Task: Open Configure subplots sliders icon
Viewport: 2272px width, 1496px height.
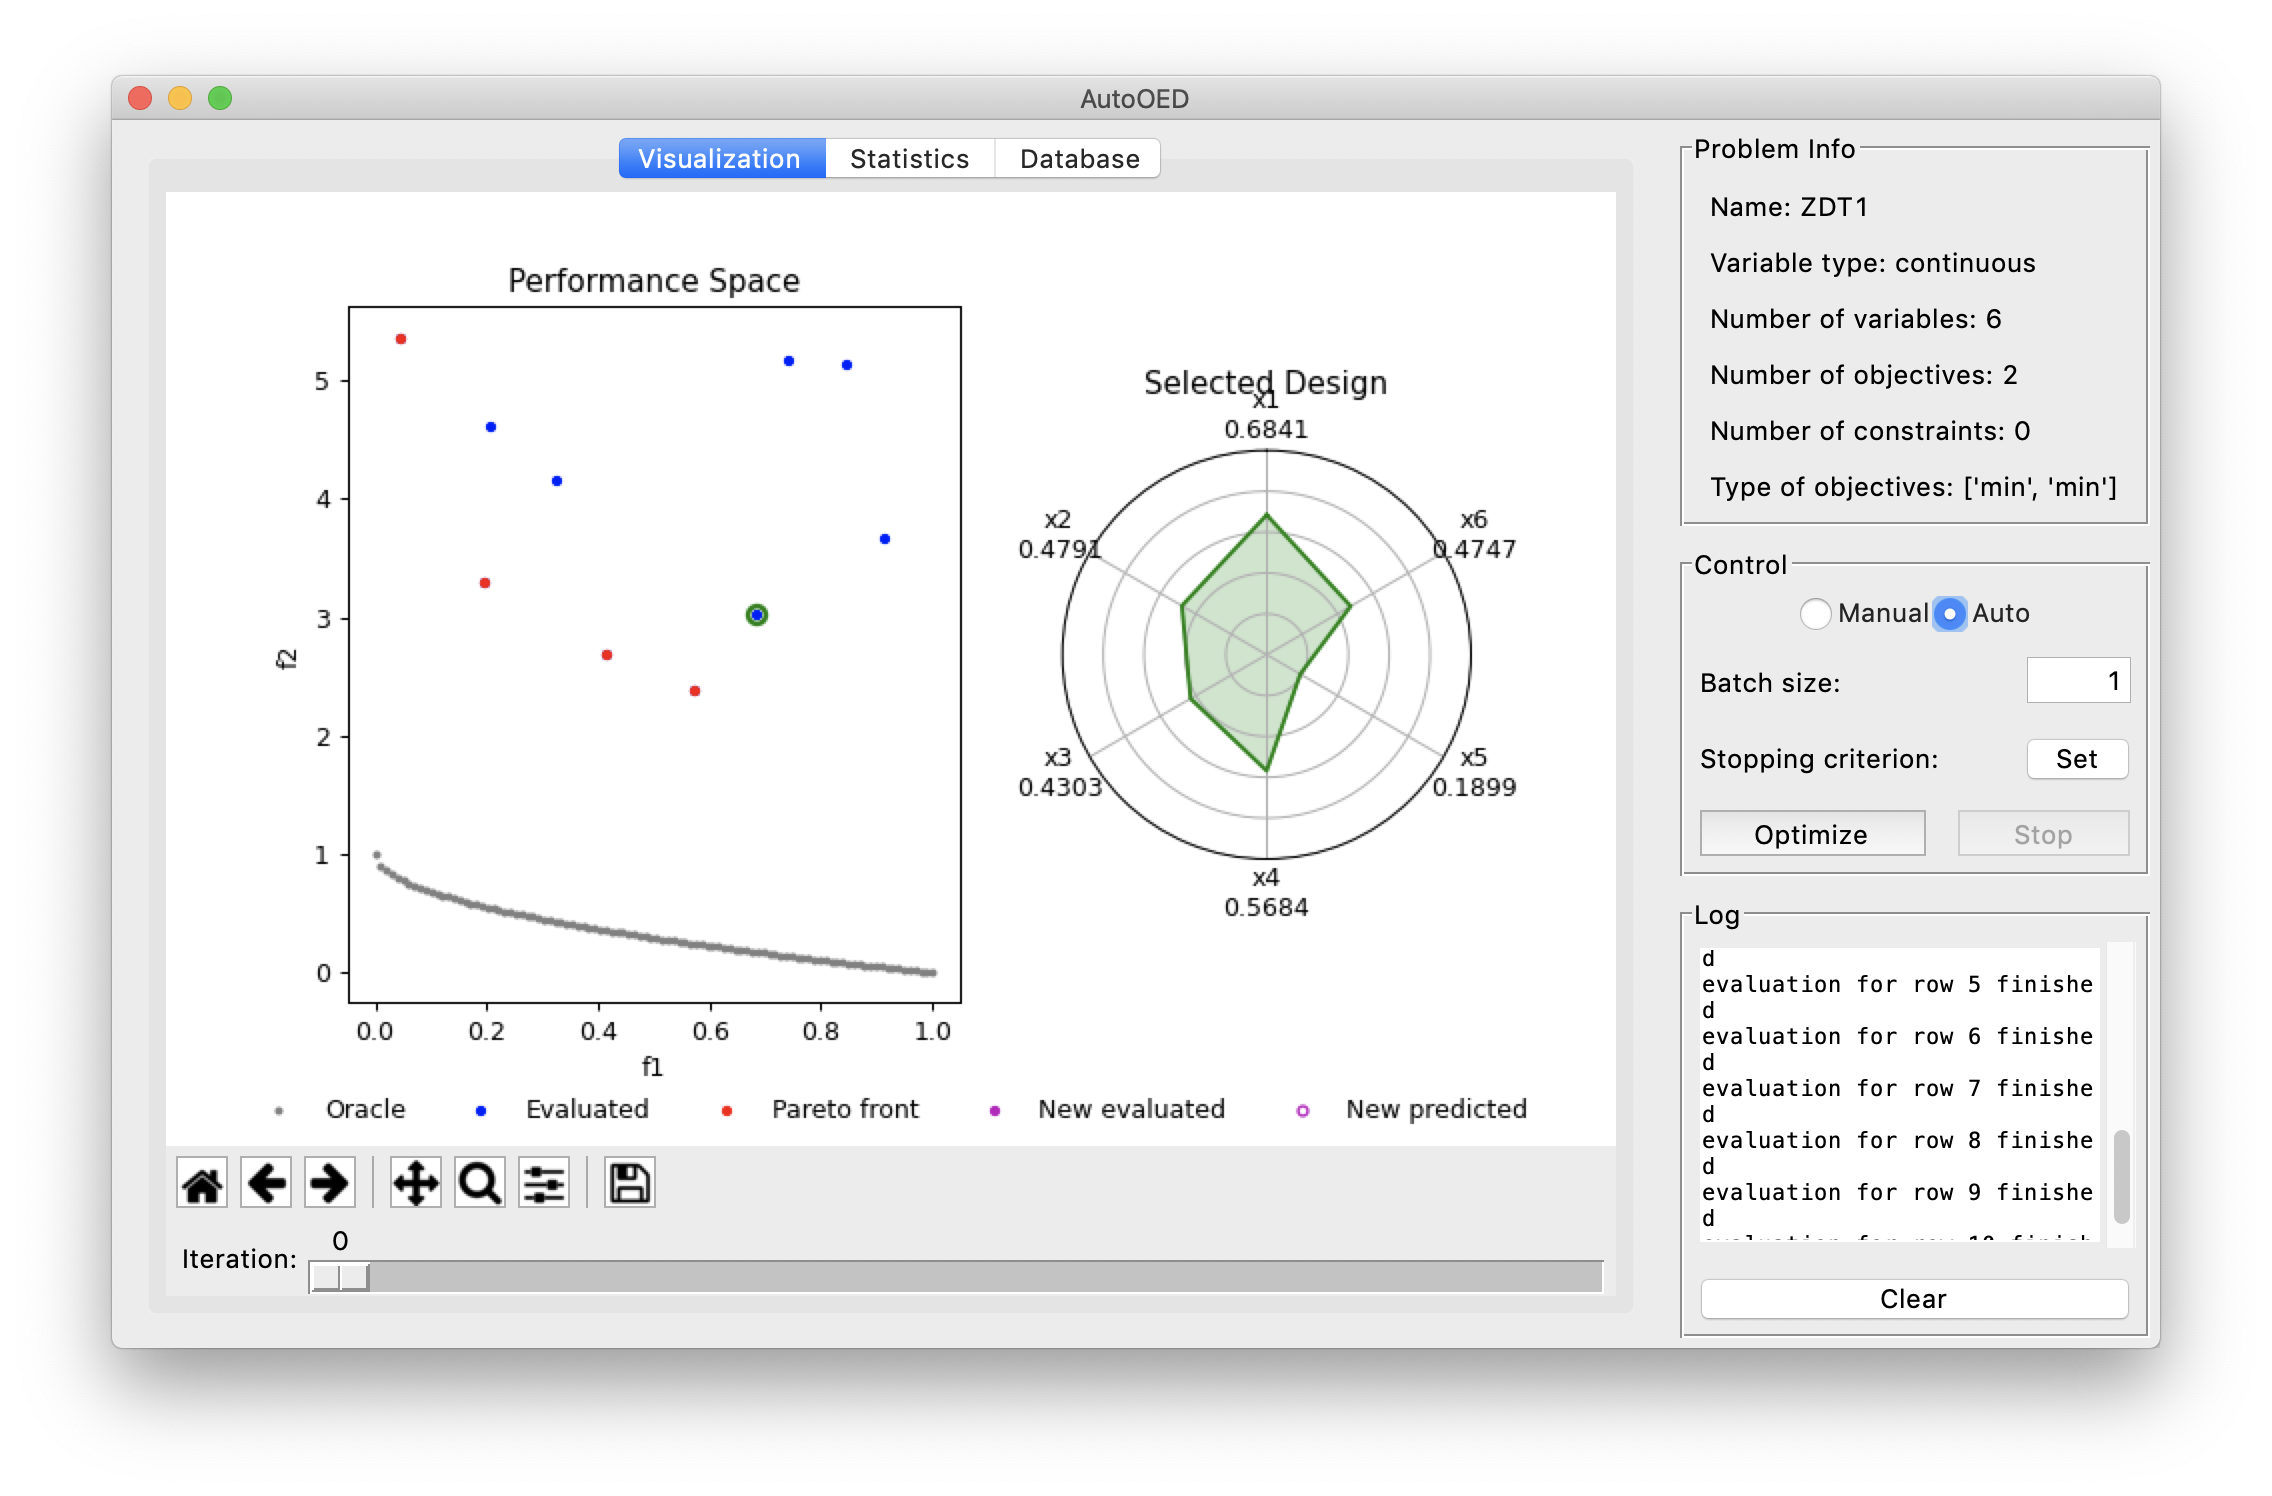Action: [544, 1184]
